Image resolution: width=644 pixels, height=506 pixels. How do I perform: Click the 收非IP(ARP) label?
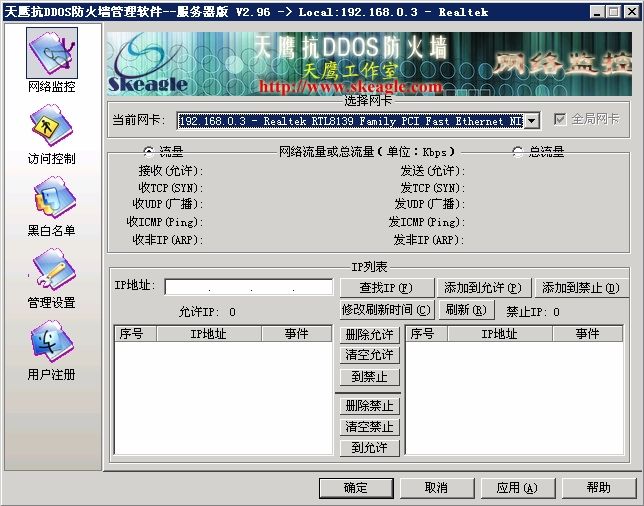168,240
